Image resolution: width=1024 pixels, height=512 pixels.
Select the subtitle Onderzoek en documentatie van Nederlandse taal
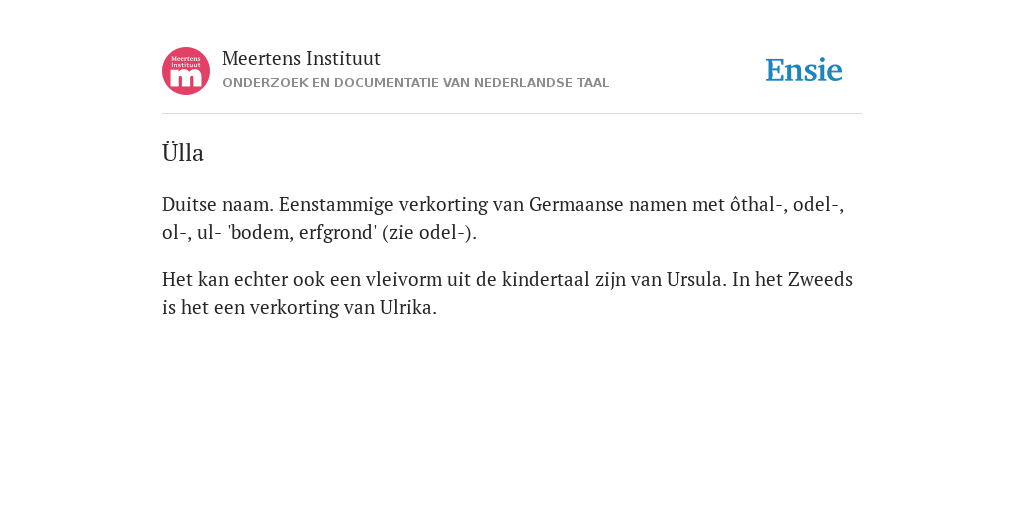pyautogui.click(x=415, y=83)
